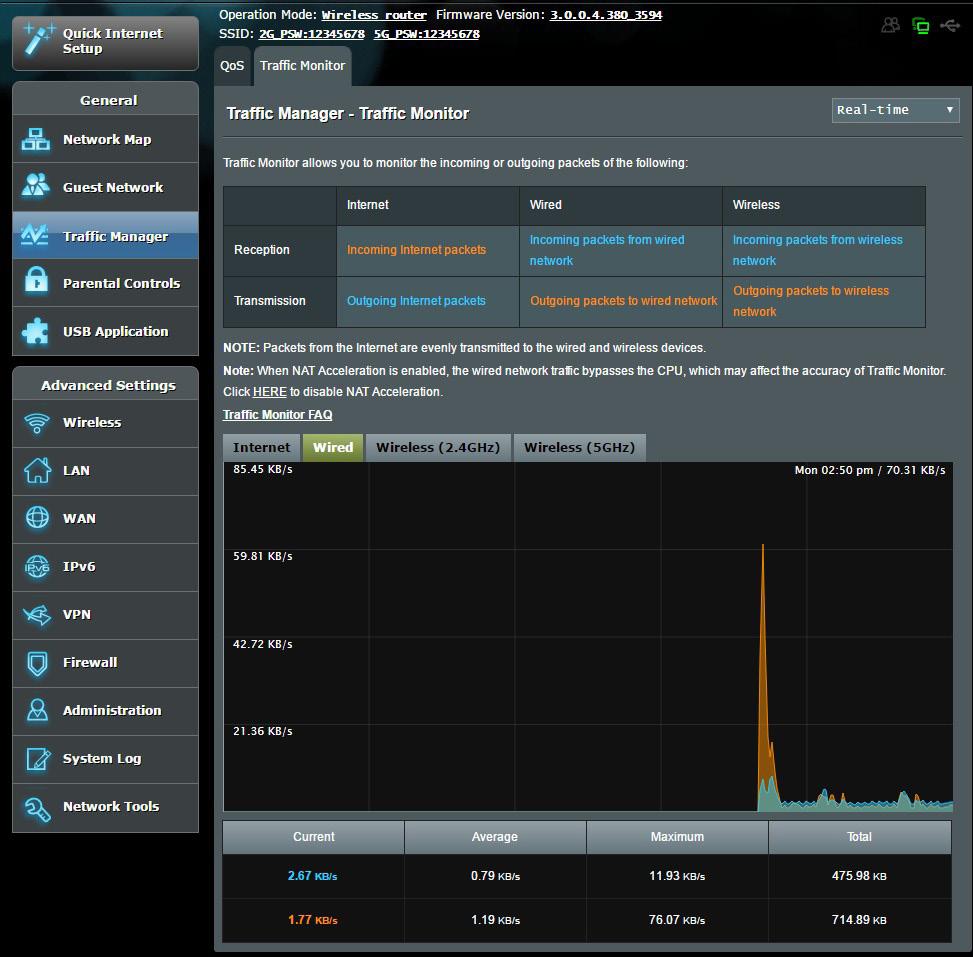Click the 85.45 KB/s graph axis label

pos(262,469)
